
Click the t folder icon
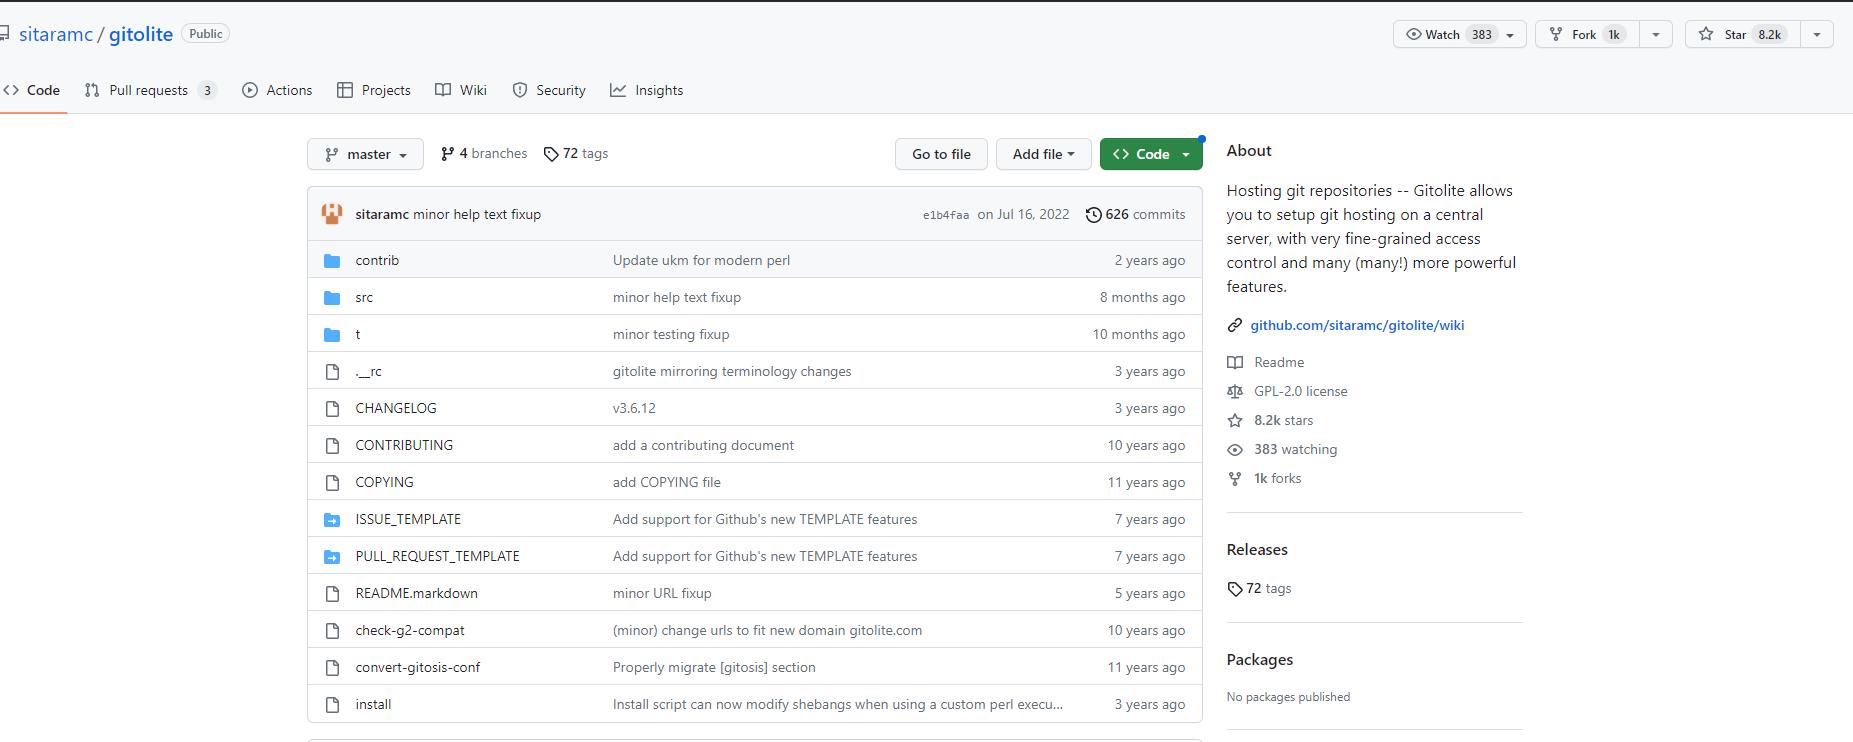pos(332,335)
